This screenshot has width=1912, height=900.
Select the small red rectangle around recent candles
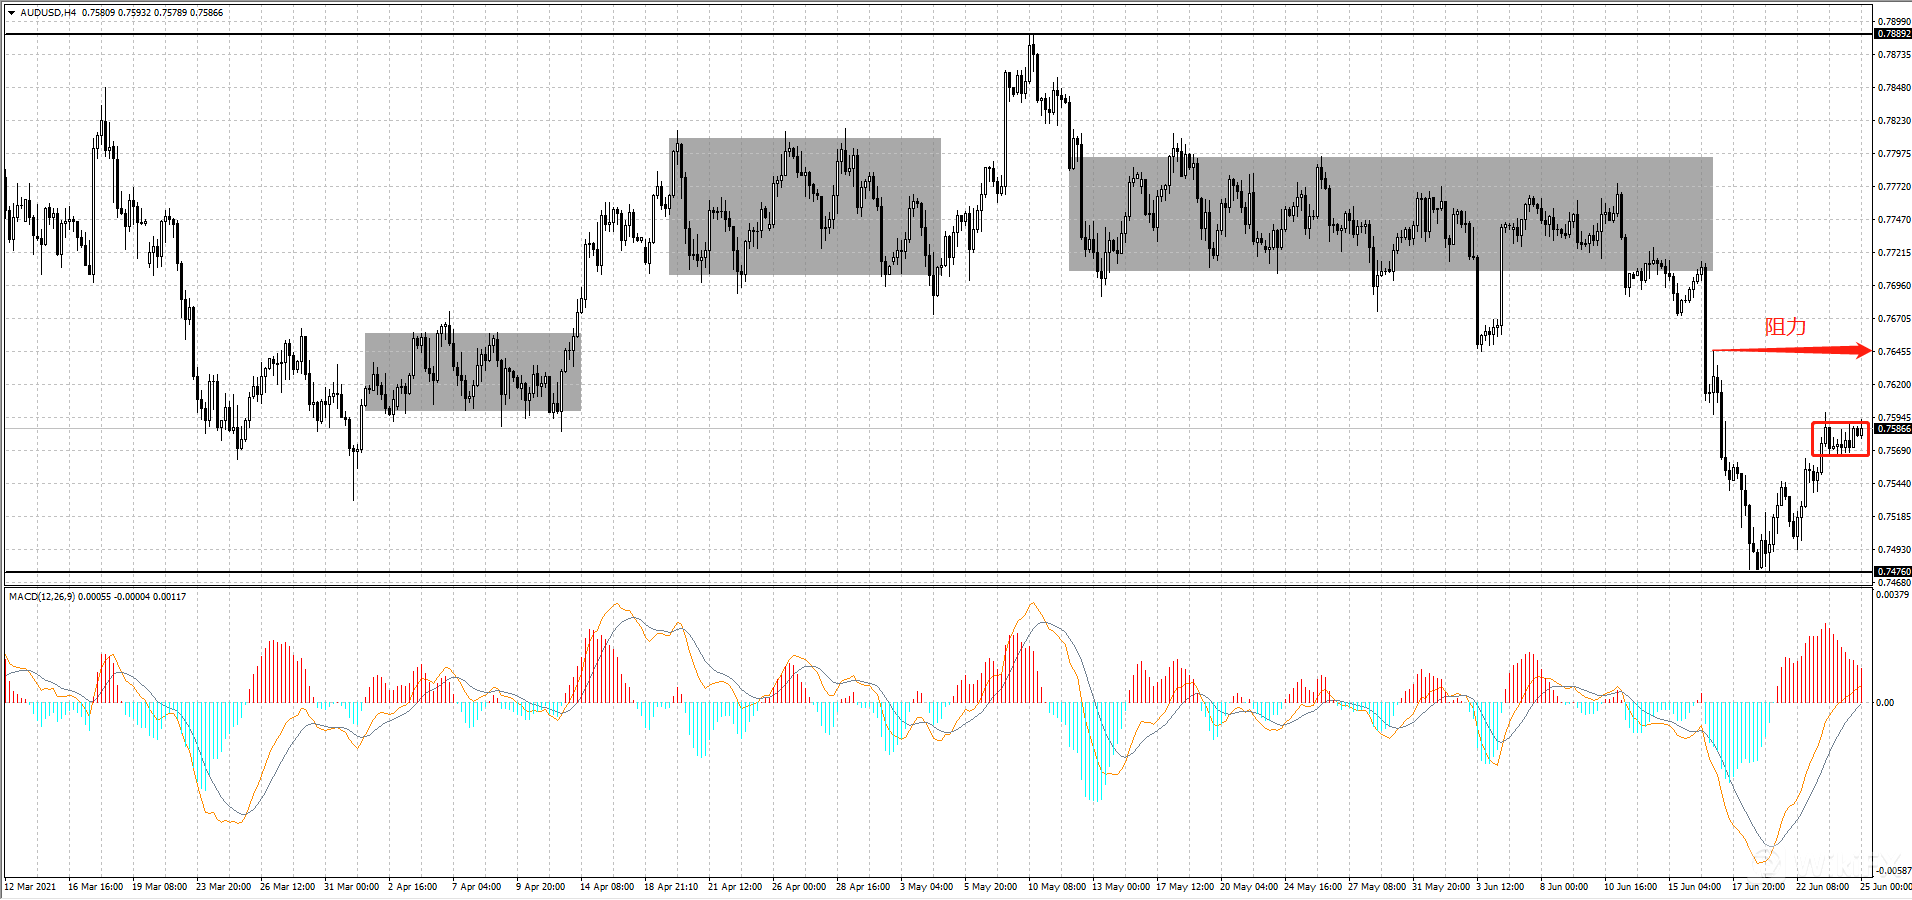tap(1840, 439)
